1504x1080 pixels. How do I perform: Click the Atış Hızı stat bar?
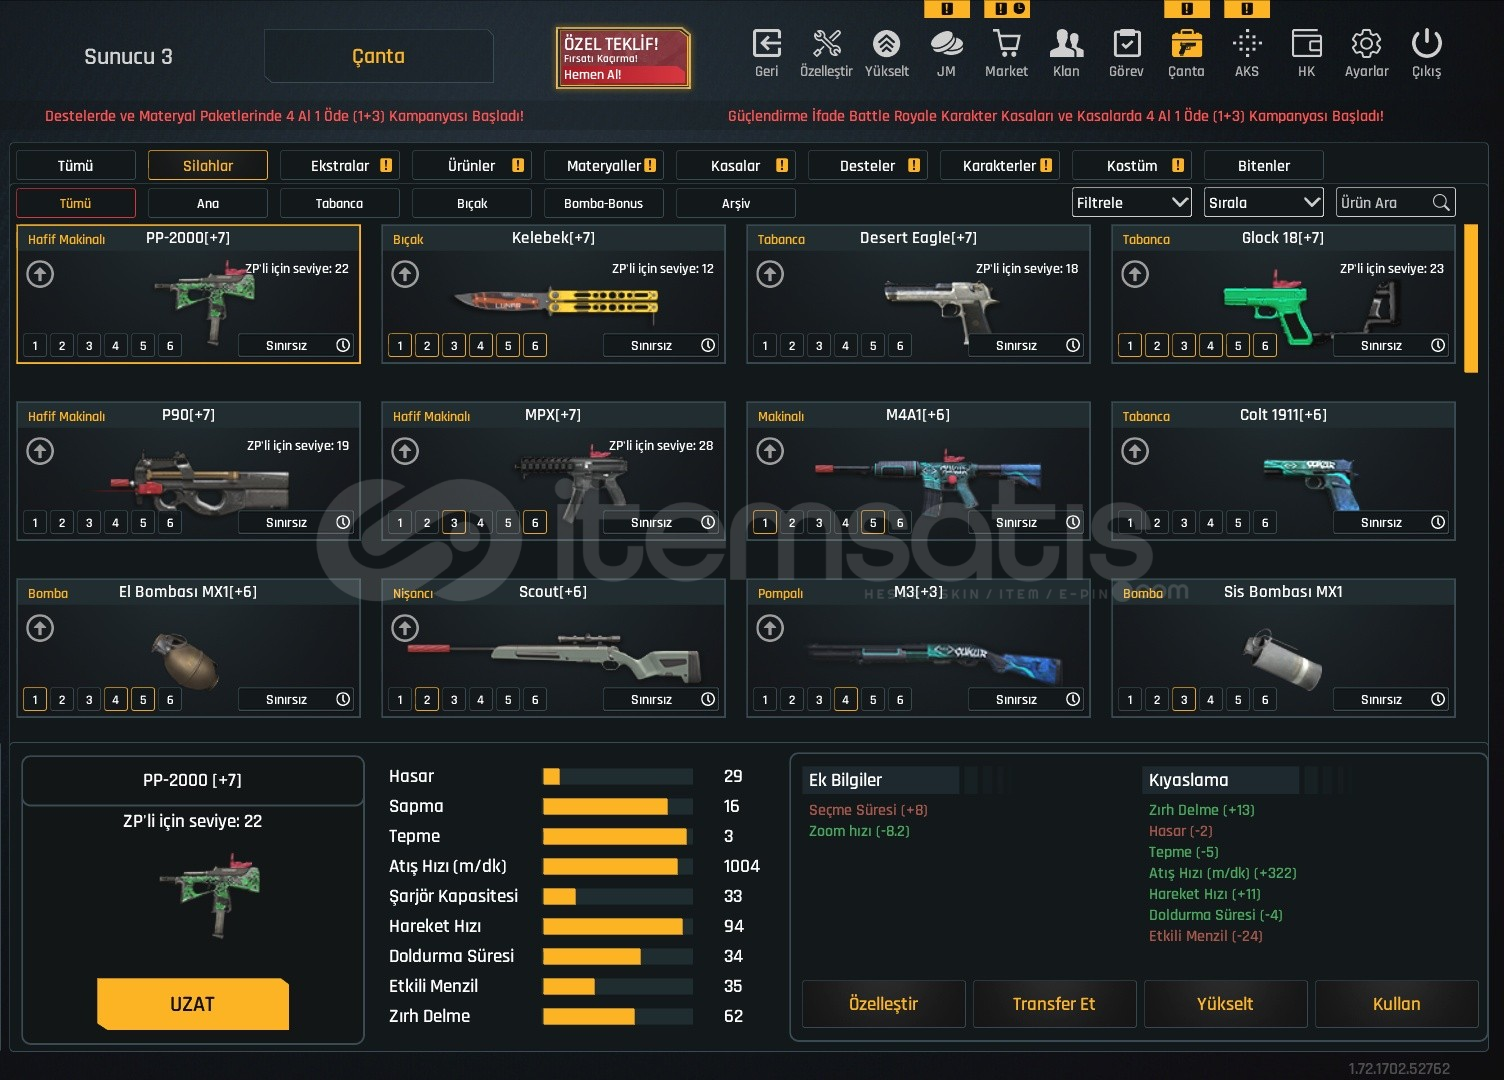tap(618, 866)
